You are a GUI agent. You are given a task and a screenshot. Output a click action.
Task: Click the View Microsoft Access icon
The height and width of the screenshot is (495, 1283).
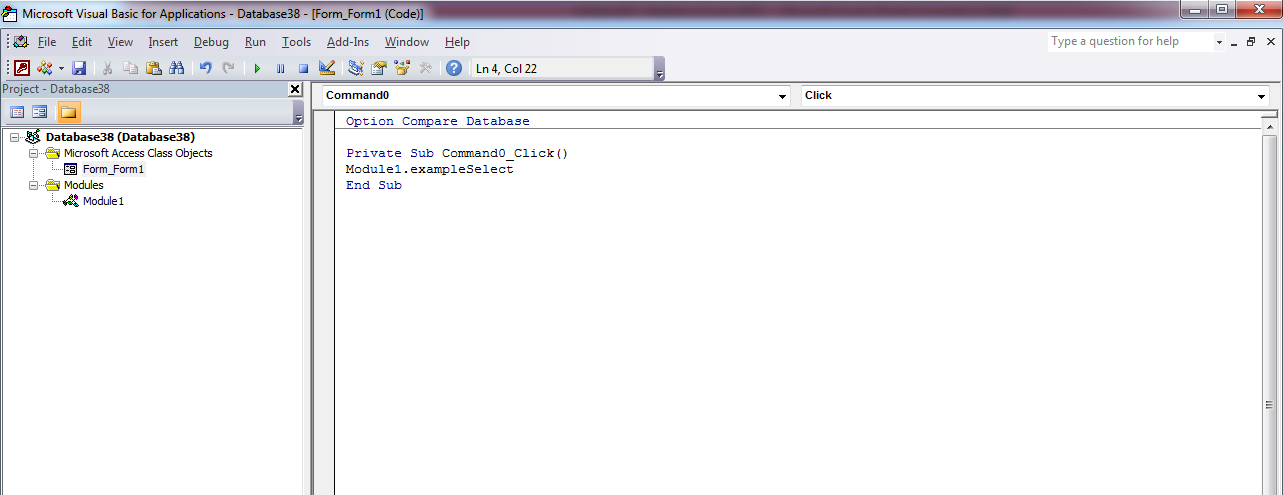[22, 68]
